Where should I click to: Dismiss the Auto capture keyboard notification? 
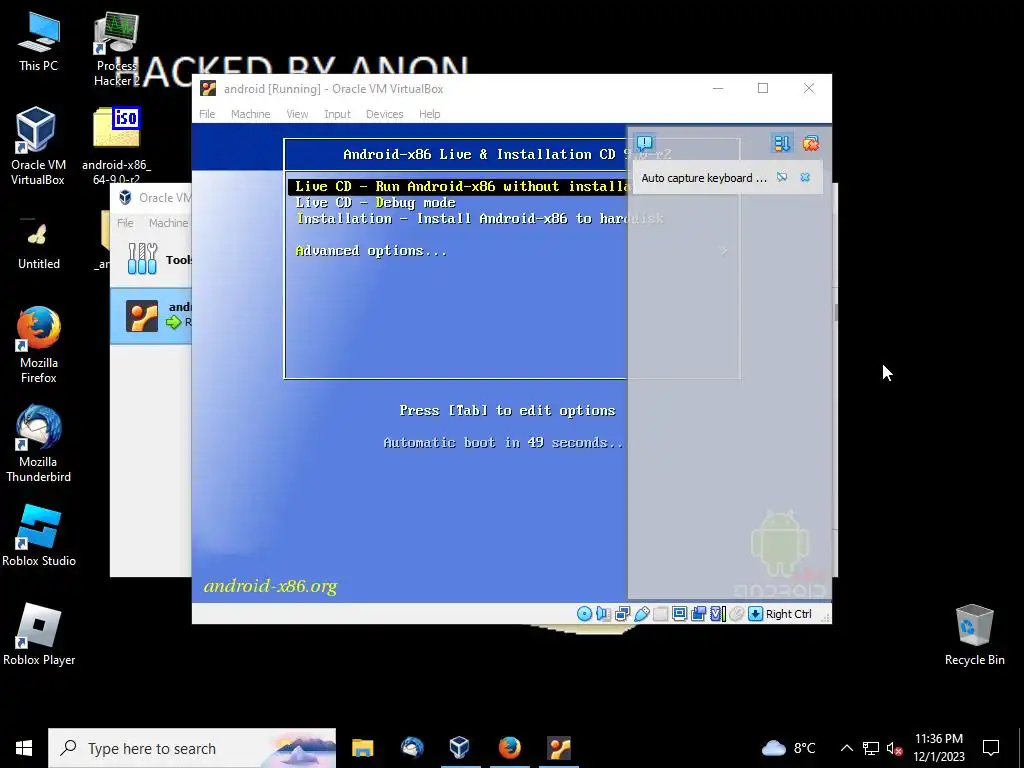(x=805, y=178)
